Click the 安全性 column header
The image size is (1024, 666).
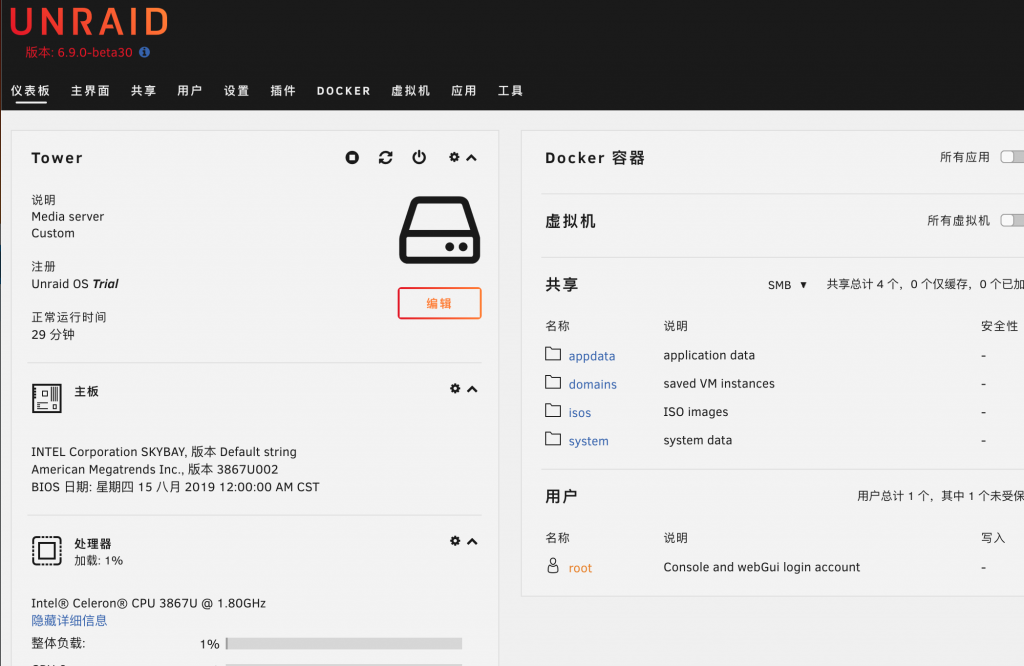pyautogui.click(x=999, y=326)
